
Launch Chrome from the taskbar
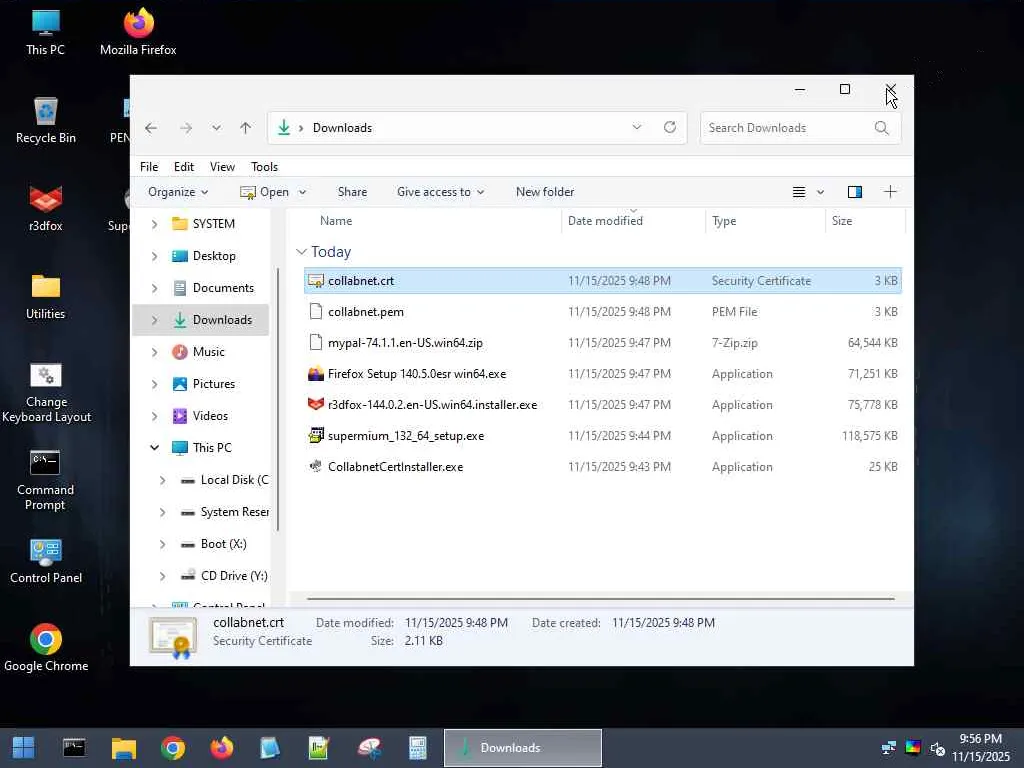click(x=173, y=748)
